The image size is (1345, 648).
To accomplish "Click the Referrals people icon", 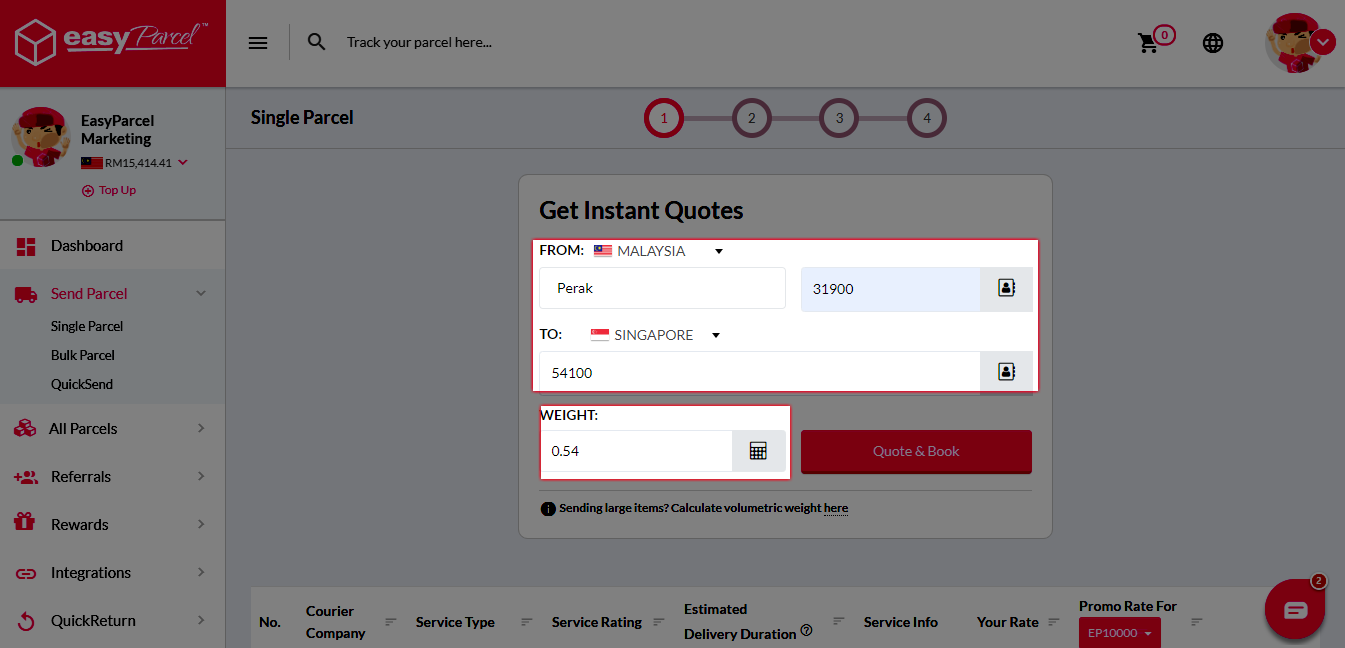I will coord(26,477).
